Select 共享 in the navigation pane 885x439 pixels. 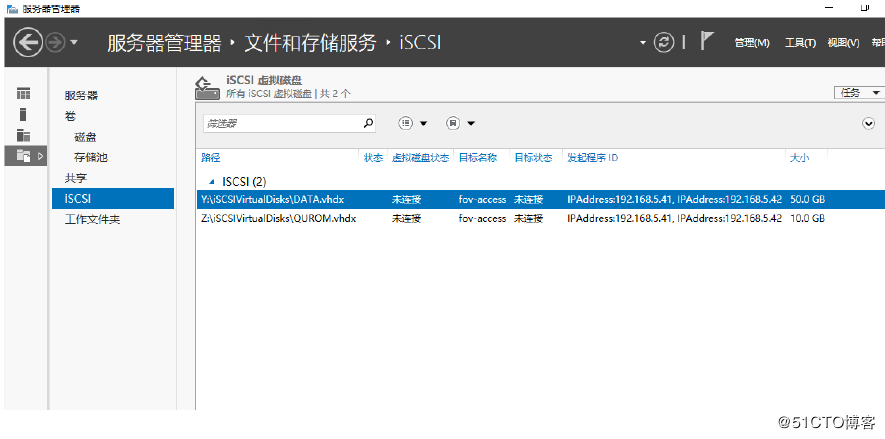click(x=76, y=178)
